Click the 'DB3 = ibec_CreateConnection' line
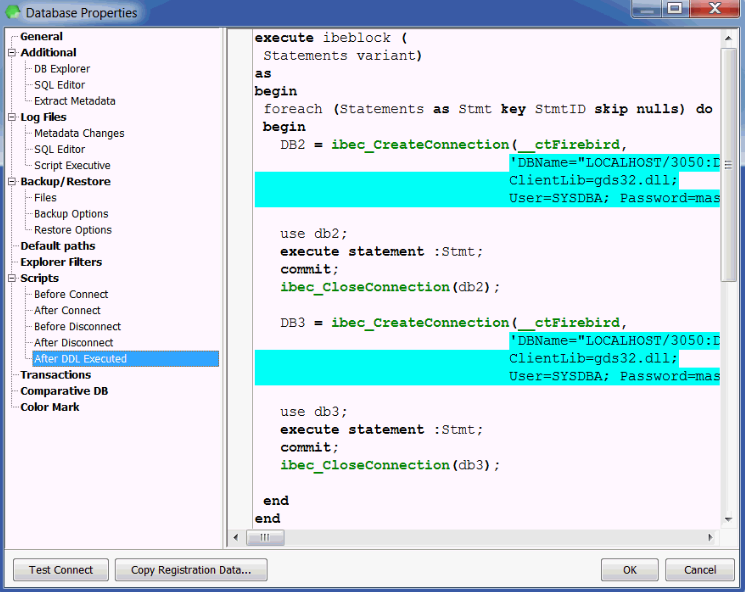Image resolution: width=745 pixels, height=592 pixels. [x=453, y=323]
